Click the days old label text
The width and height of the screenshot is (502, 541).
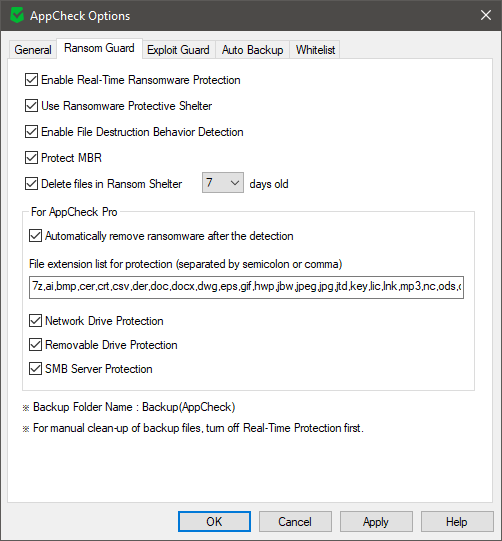[269, 184]
